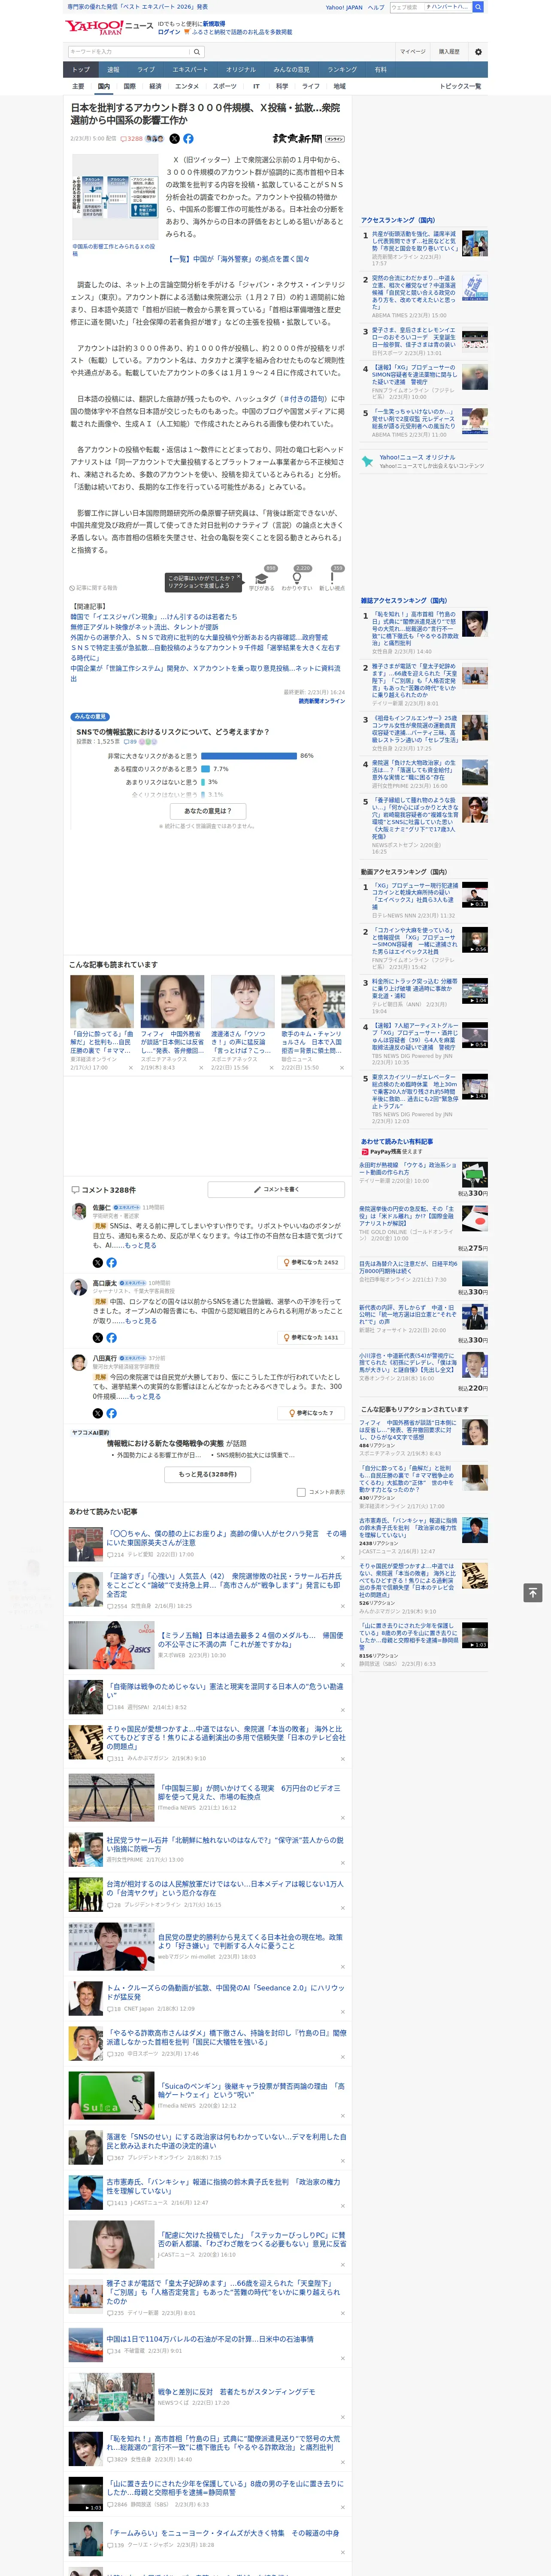Screen dimensions: 551x2576
Task: Open the トピックス一覧 link
Action: (x=461, y=86)
